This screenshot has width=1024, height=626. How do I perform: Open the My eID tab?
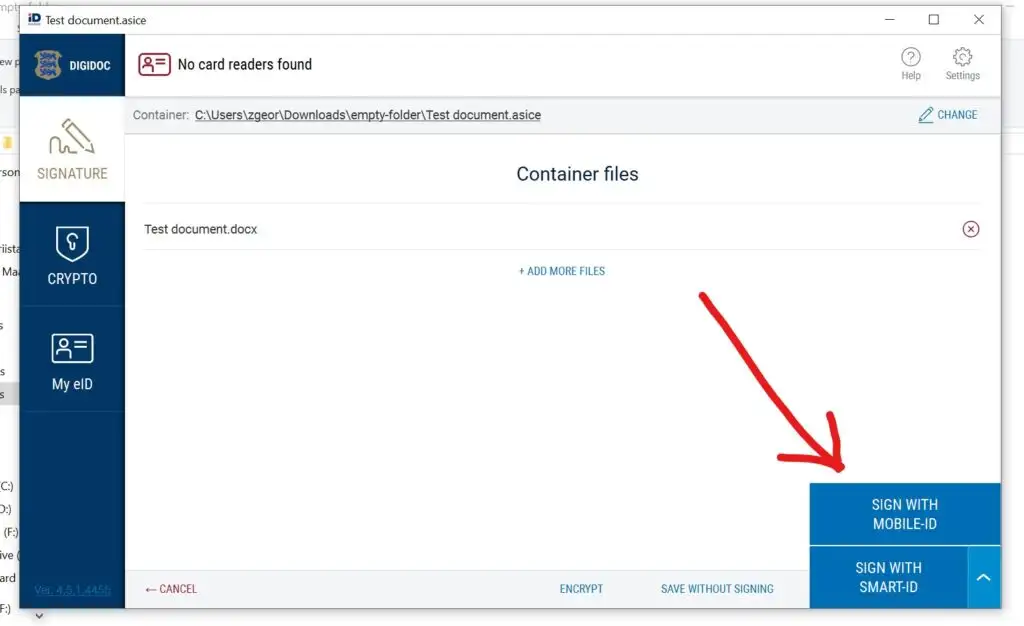(x=71, y=360)
